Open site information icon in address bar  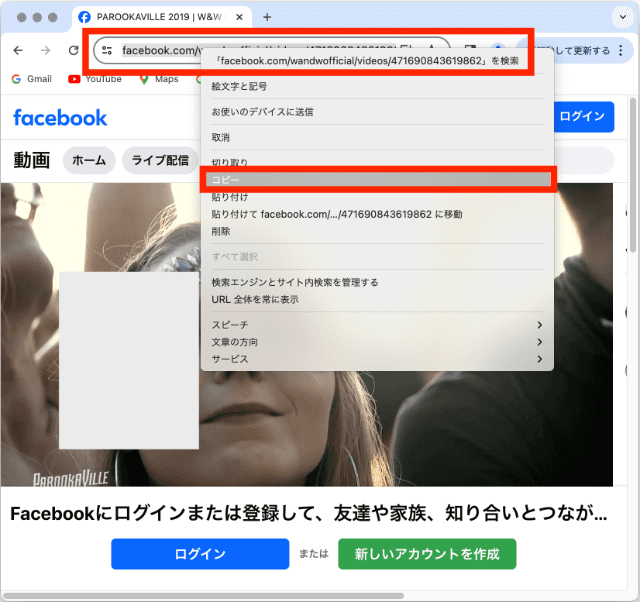coord(107,50)
